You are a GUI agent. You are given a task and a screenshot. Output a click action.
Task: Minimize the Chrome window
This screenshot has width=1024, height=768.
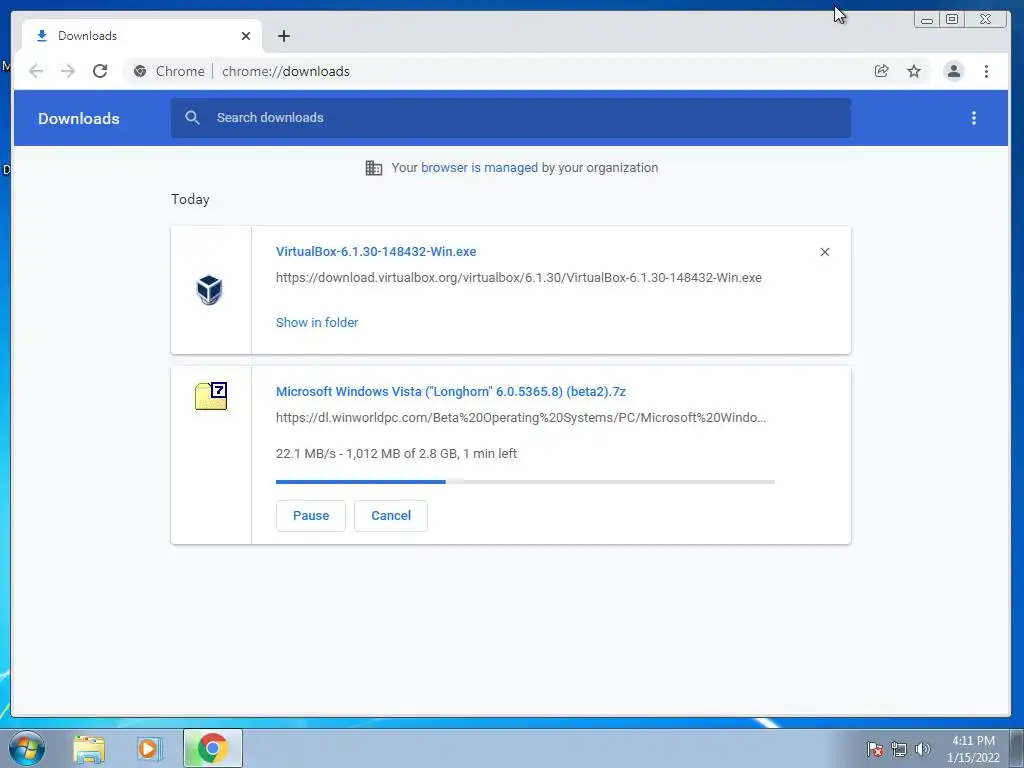[x=927, y=20]
